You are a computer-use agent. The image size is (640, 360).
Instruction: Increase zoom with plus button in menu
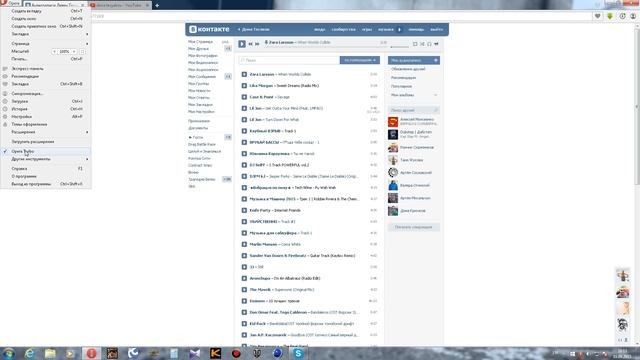[x=74, y=51]
